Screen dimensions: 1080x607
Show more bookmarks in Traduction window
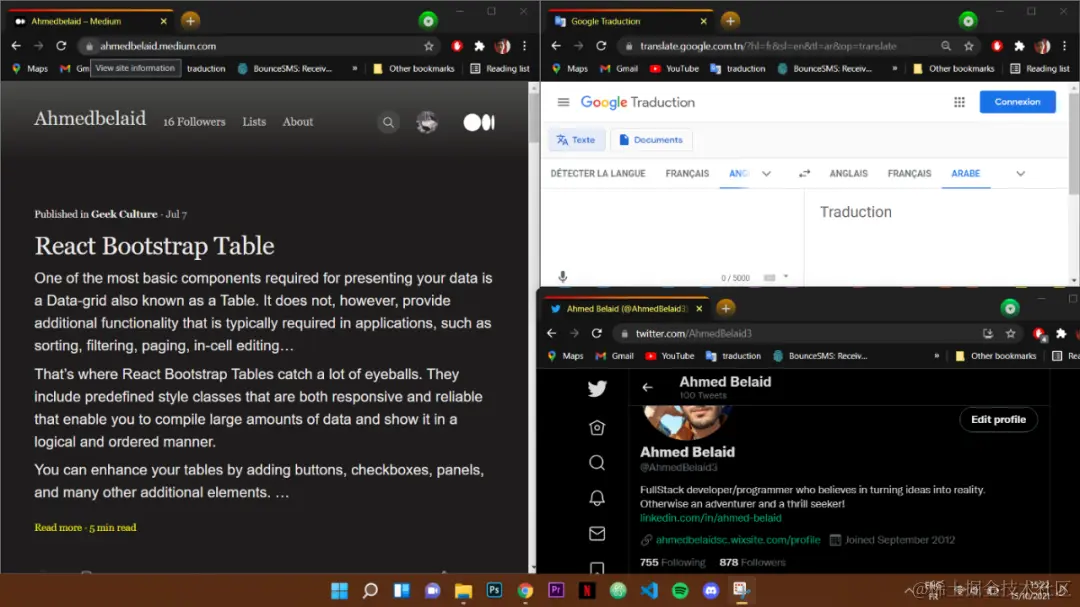tap(895, 68)
